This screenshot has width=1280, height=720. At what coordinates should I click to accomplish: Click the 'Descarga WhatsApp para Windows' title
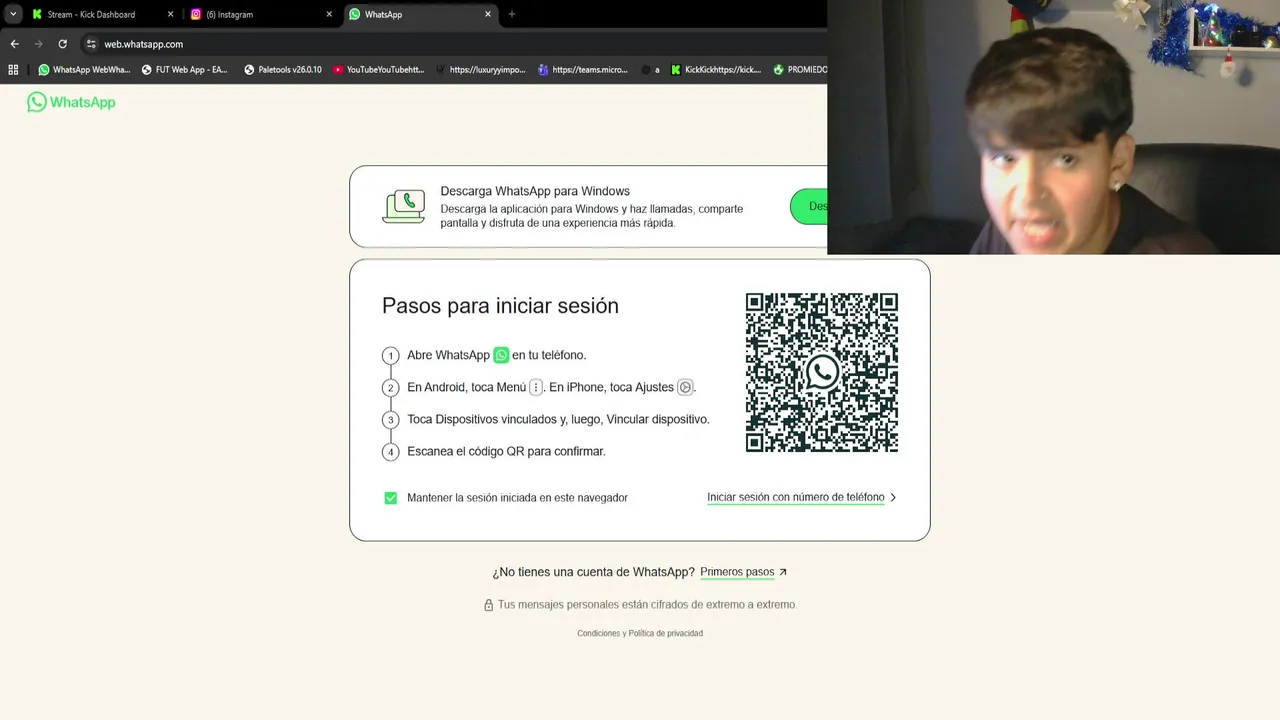click(x=535, y=191)
